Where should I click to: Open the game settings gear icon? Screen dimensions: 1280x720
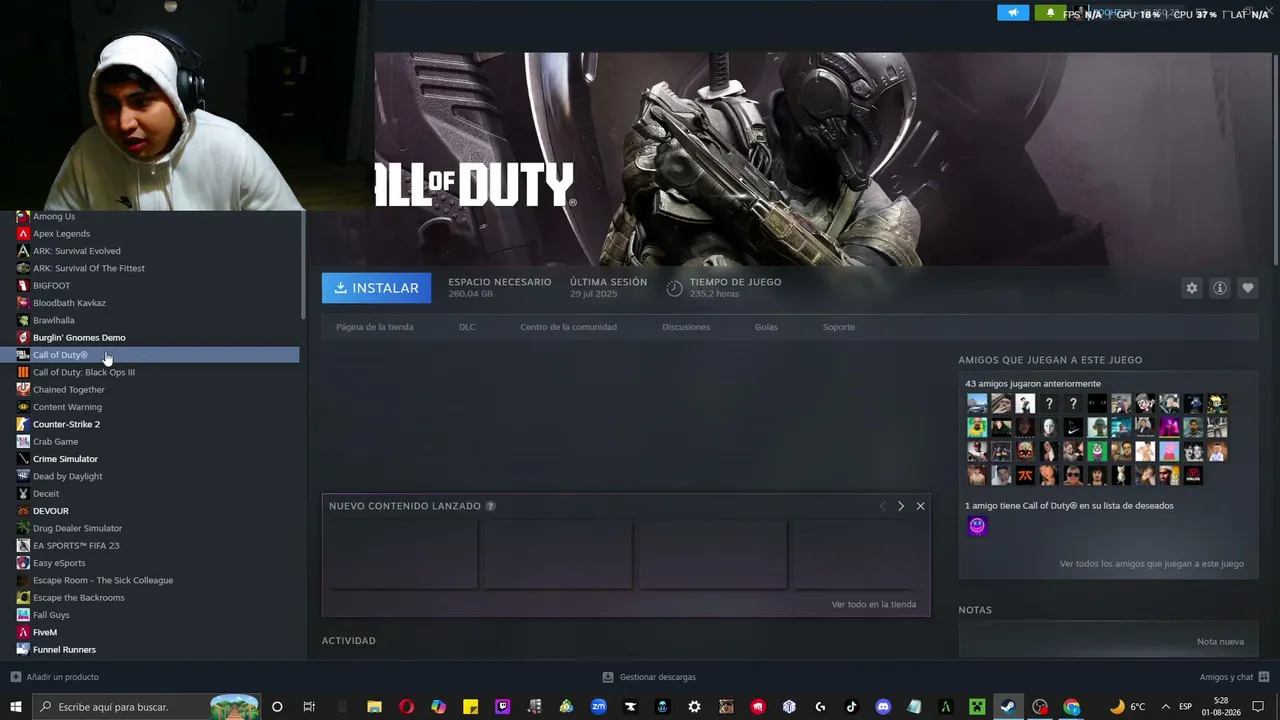[1191, 288]
